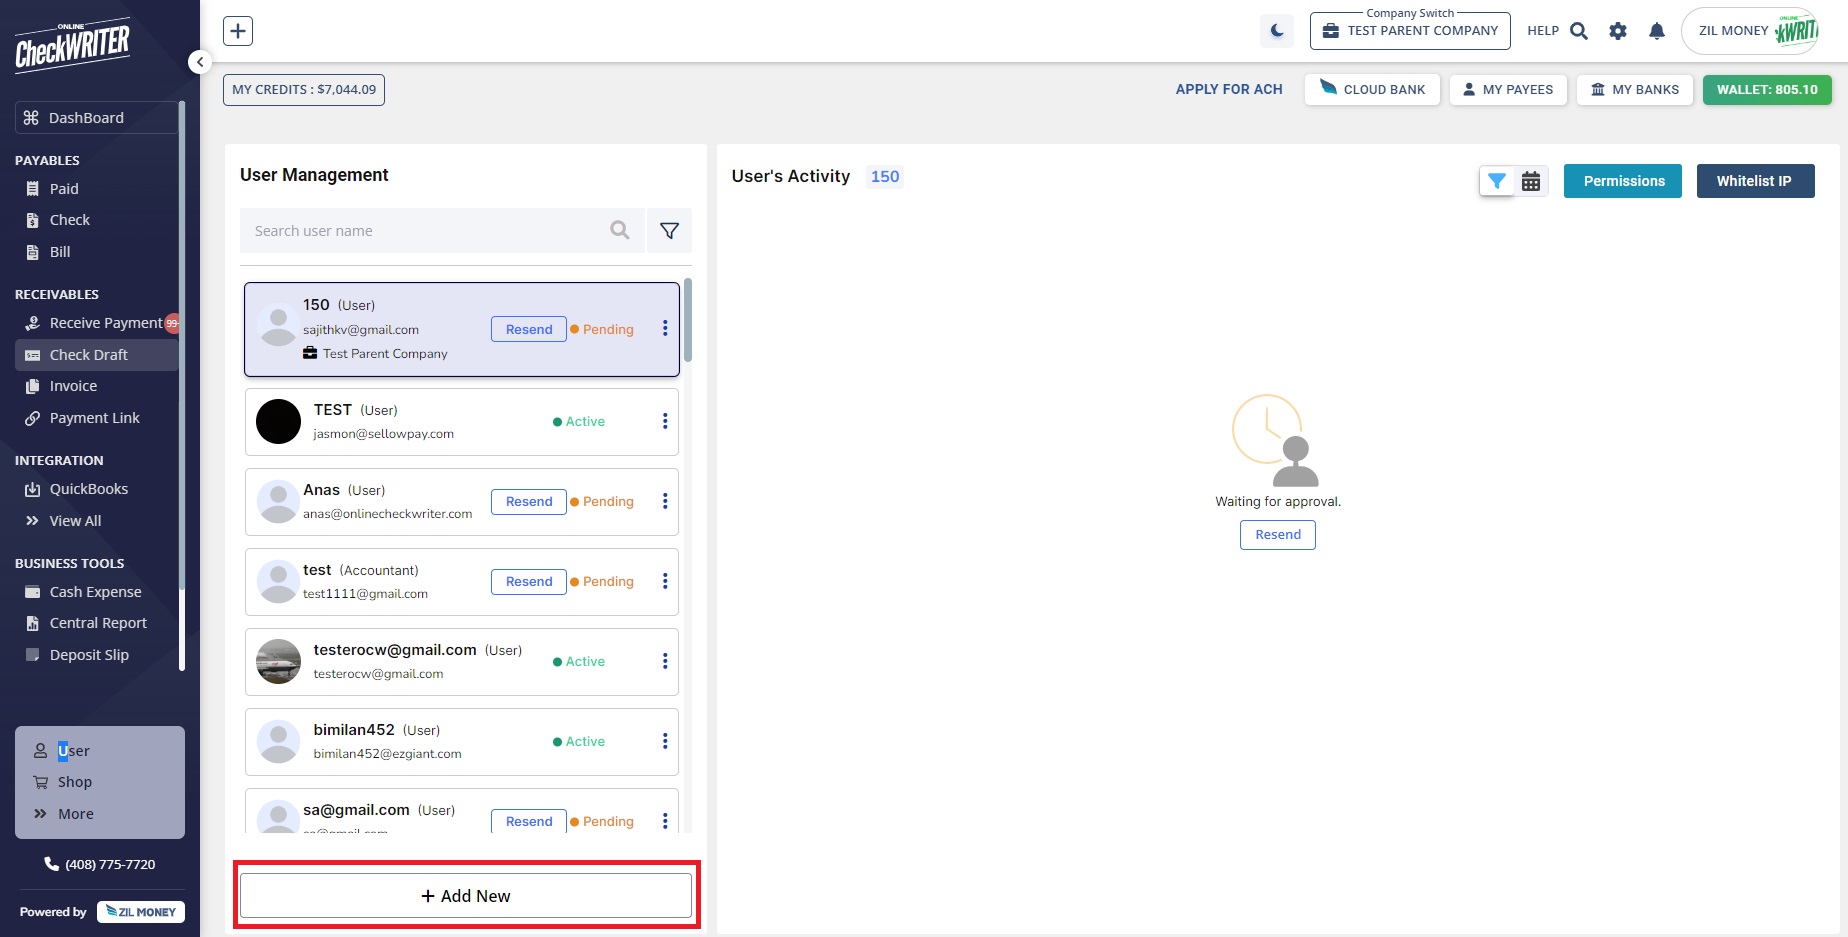Open the notifications bell
The height and width of the screenshot is (937, 1848).
click(1657, 31)
